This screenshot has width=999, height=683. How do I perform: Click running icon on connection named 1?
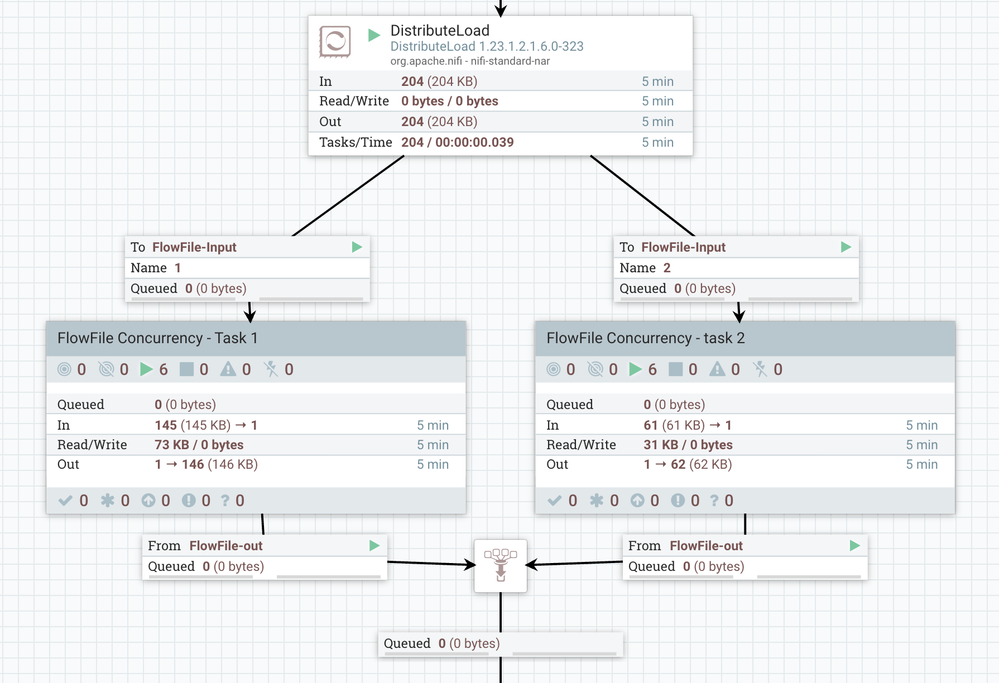click(357, 247)
